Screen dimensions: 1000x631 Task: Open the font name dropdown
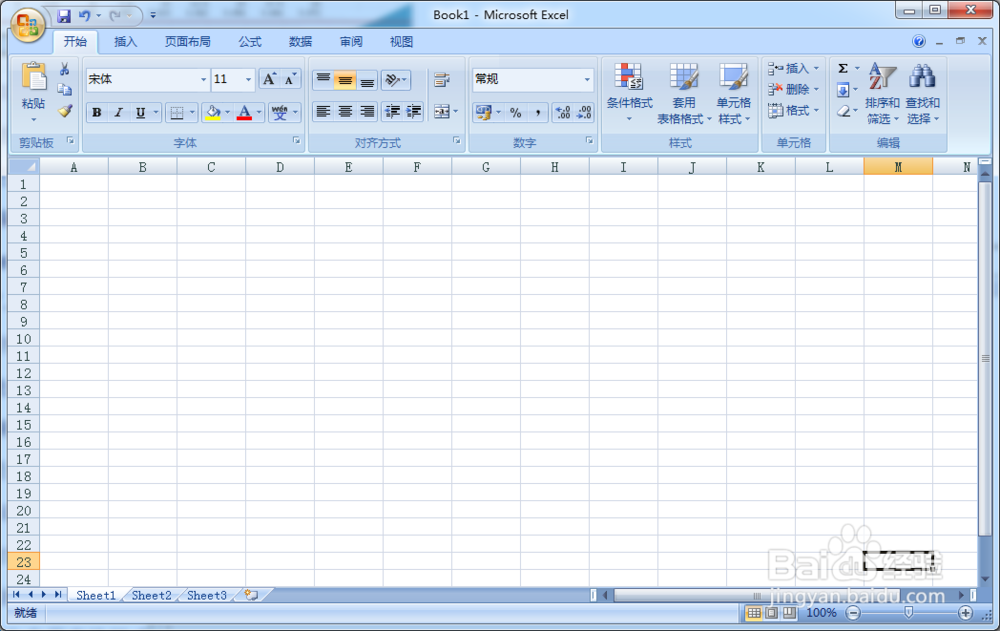click(x=203, y=80)
